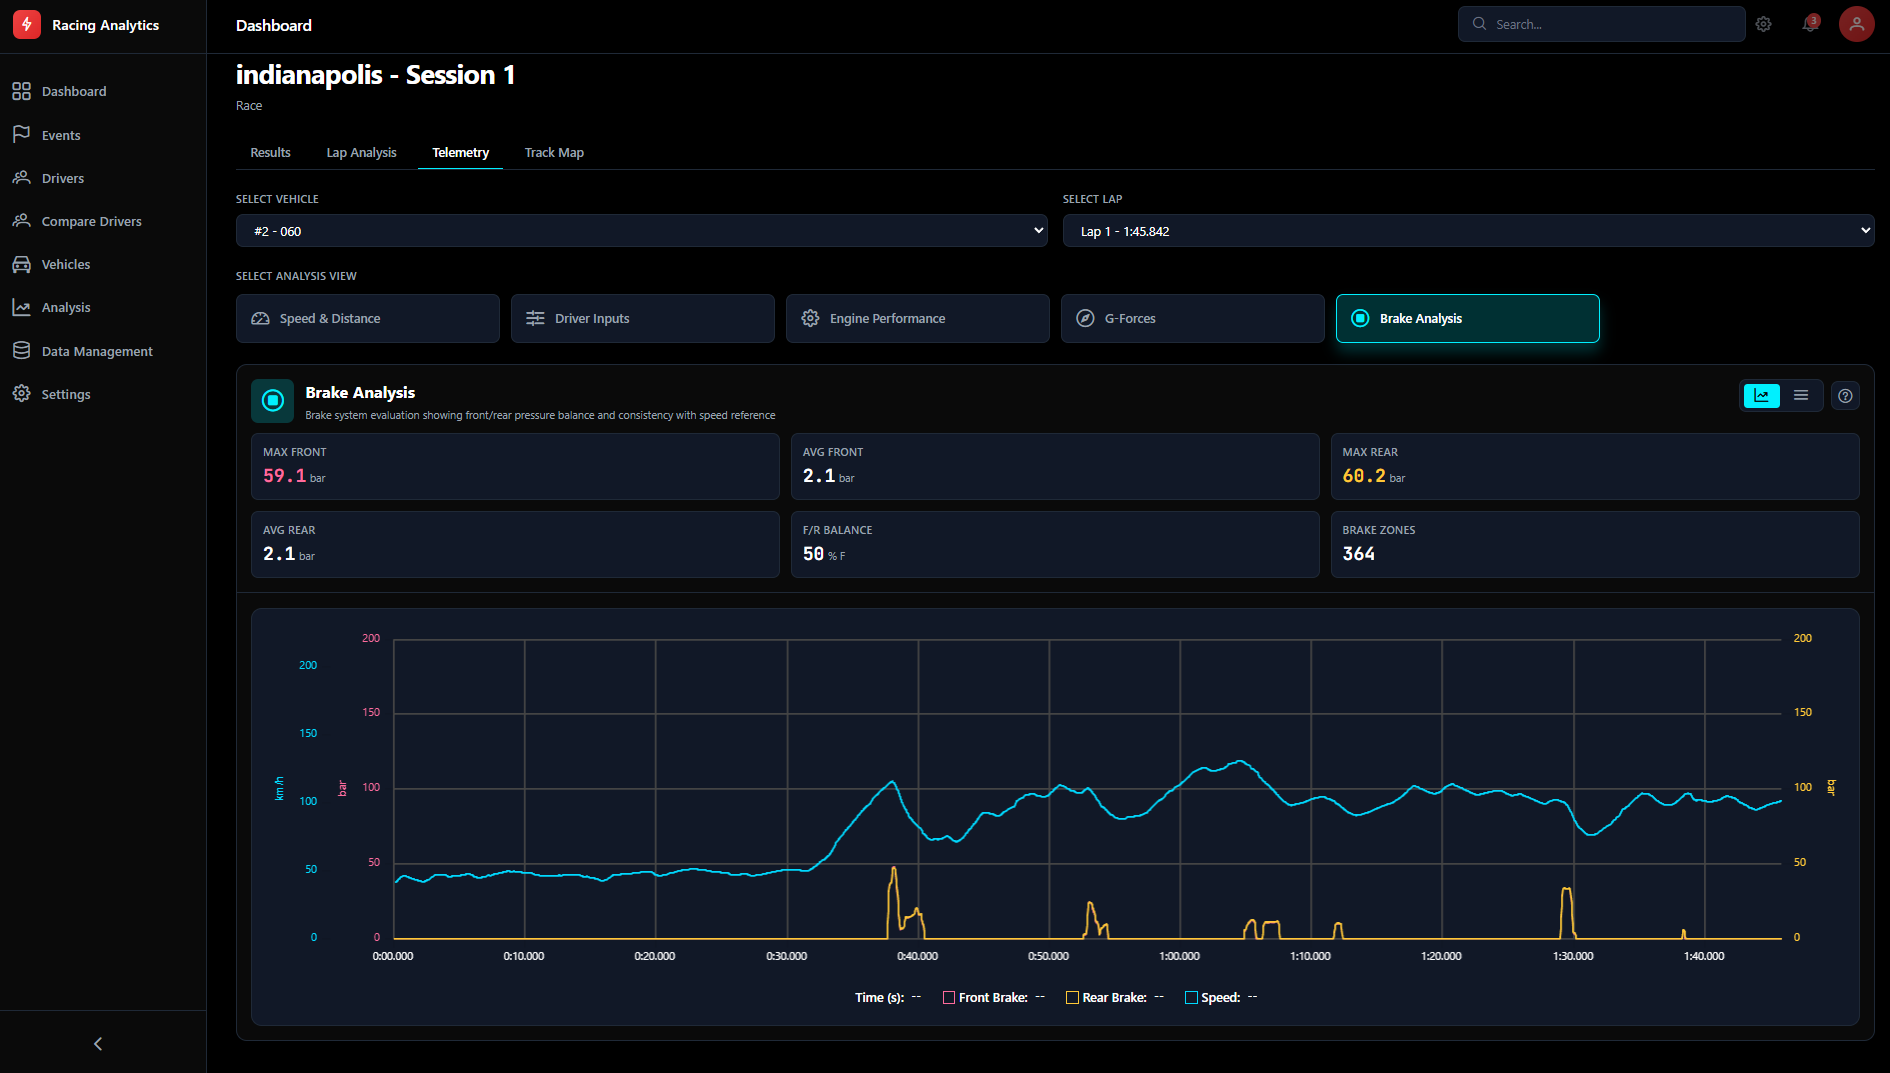Image resolution: width=1890 pixels, height=1073 pixels.
Task: Click the F/R Balance 50 % card
Action: coord(1055,544)
